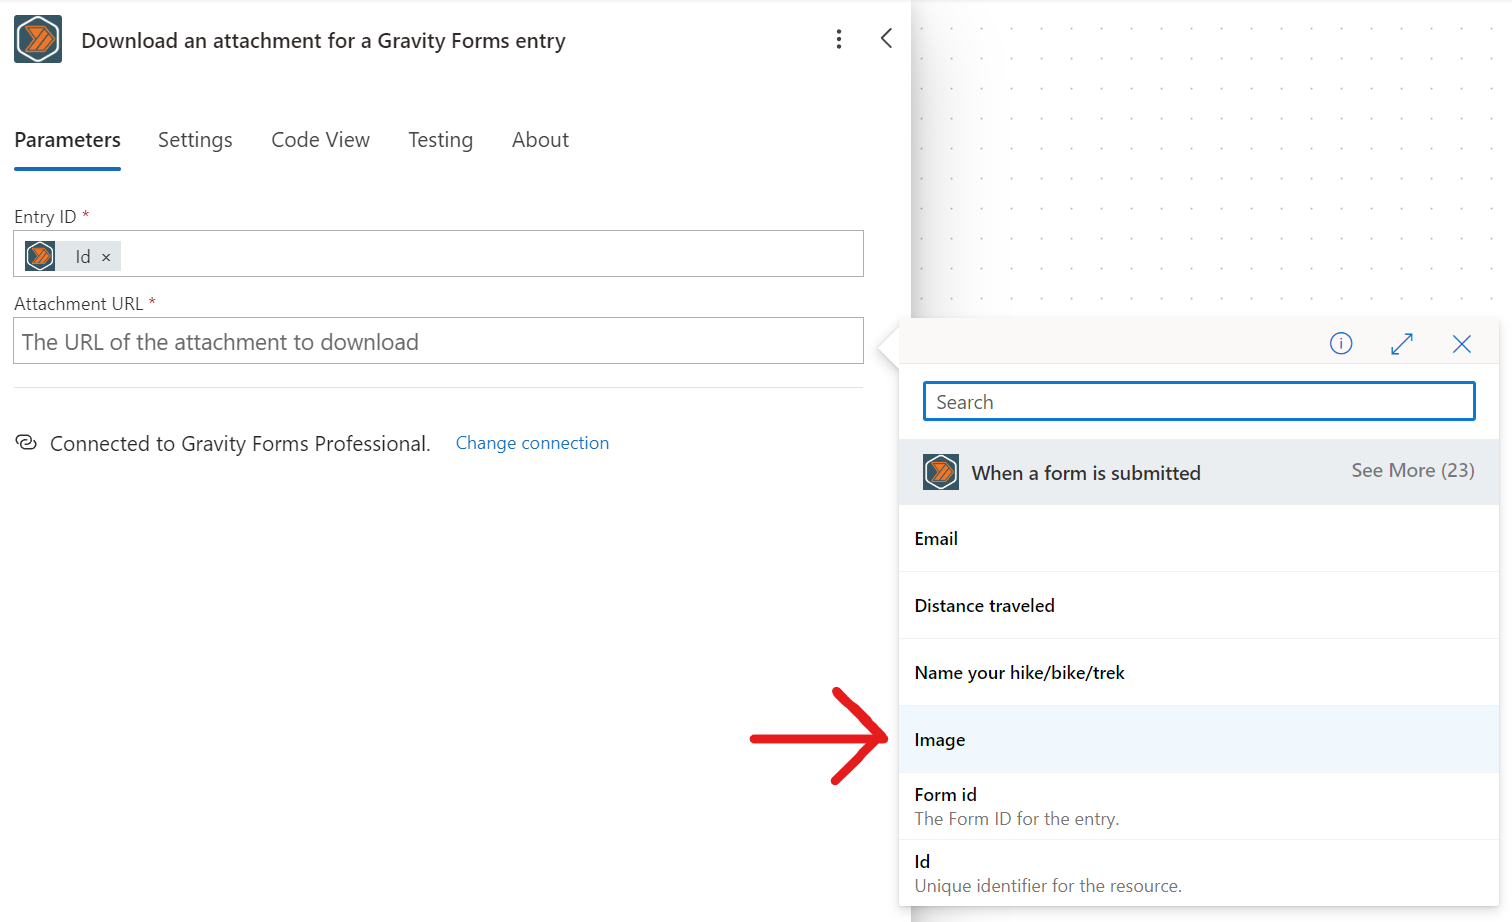Open the three-dot more options menu

coord(838,39)
